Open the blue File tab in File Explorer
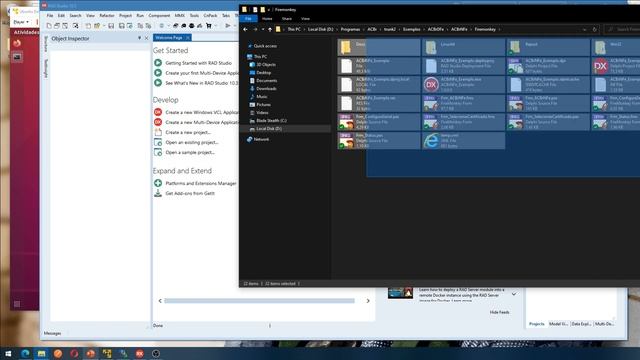This screenshot has height=360, width=640. [x=248, y=19]
